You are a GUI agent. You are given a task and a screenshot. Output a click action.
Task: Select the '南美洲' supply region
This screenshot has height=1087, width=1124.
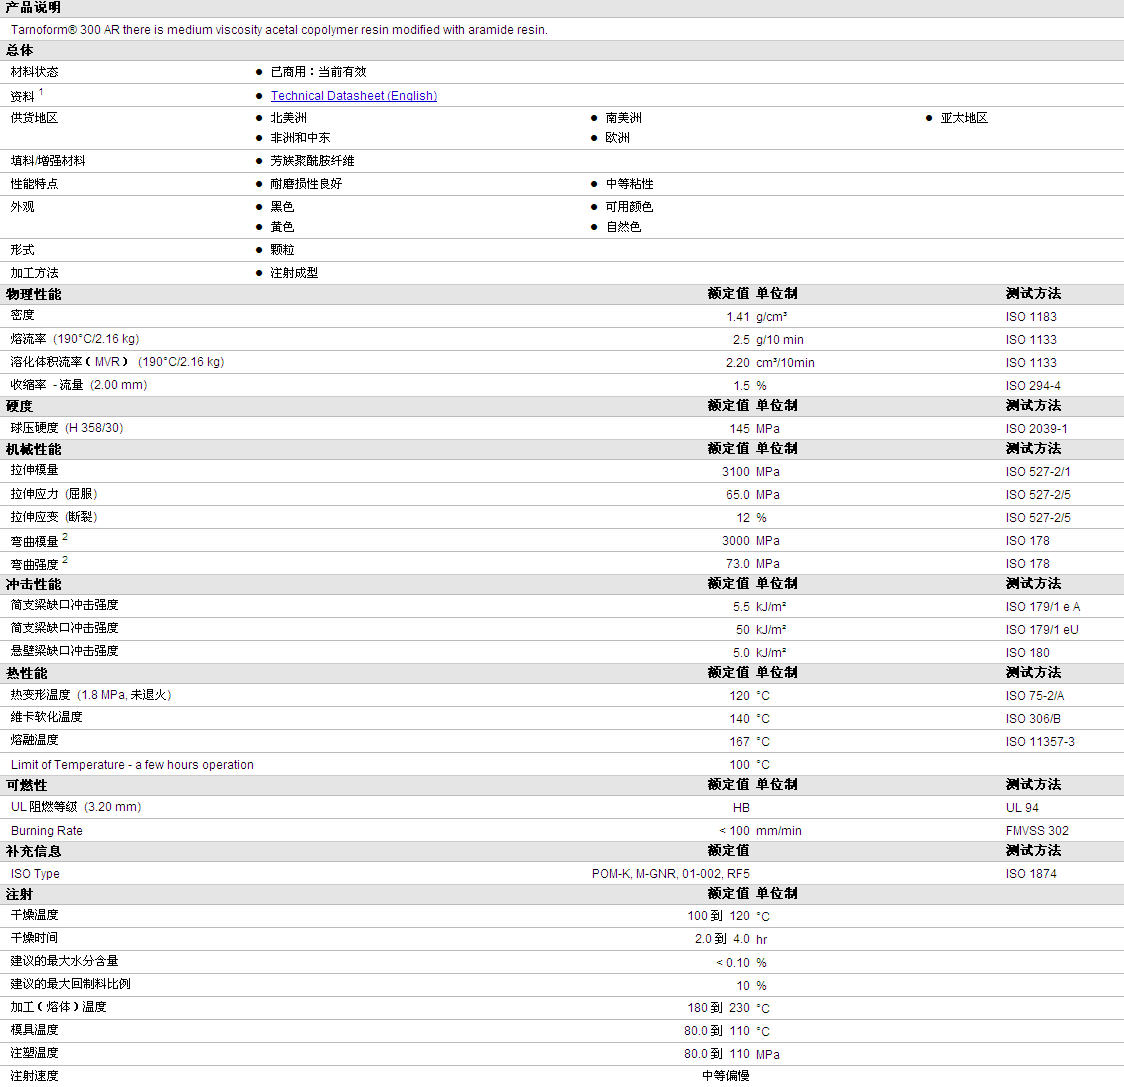(624, 118)
